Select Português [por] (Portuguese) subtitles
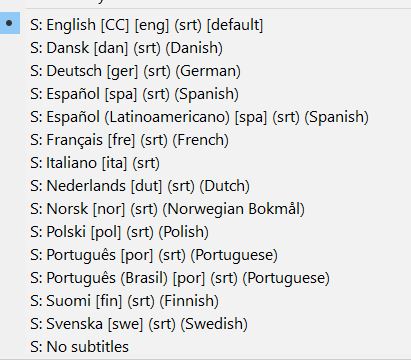 205,255
